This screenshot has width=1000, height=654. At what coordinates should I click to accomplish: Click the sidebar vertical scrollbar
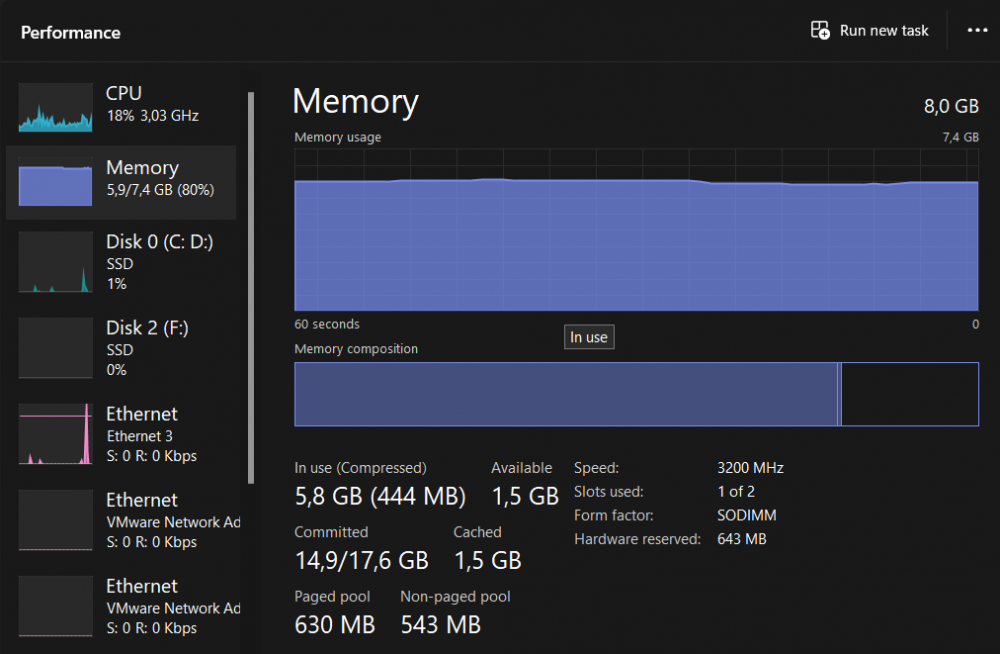click(251, 288)
